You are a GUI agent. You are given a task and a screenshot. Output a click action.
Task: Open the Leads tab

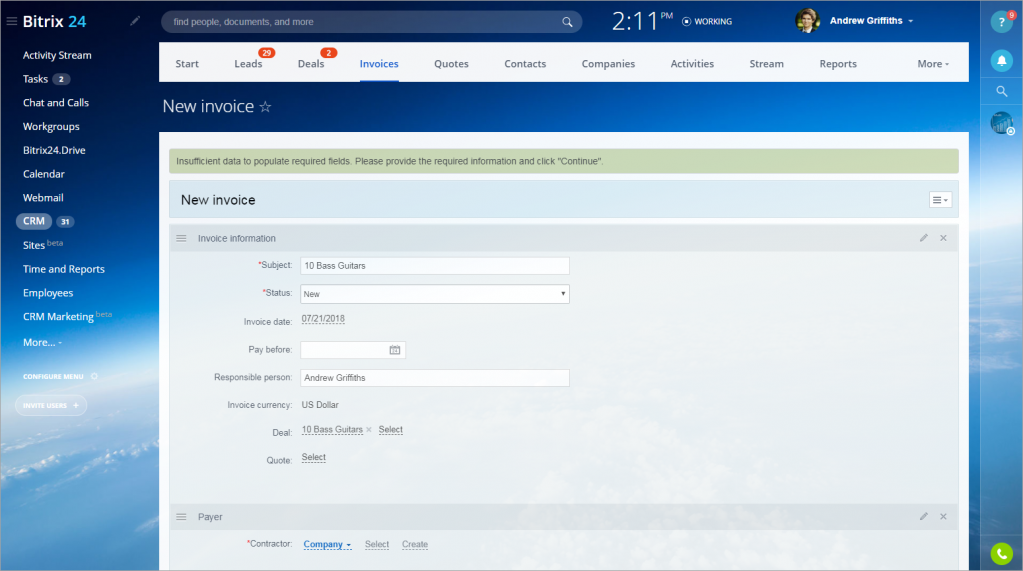248,64
